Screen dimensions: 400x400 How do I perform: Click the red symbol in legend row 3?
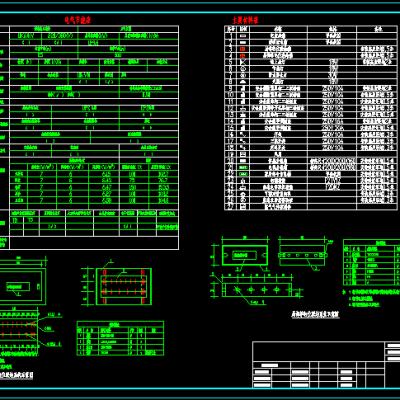coord(243,49)
